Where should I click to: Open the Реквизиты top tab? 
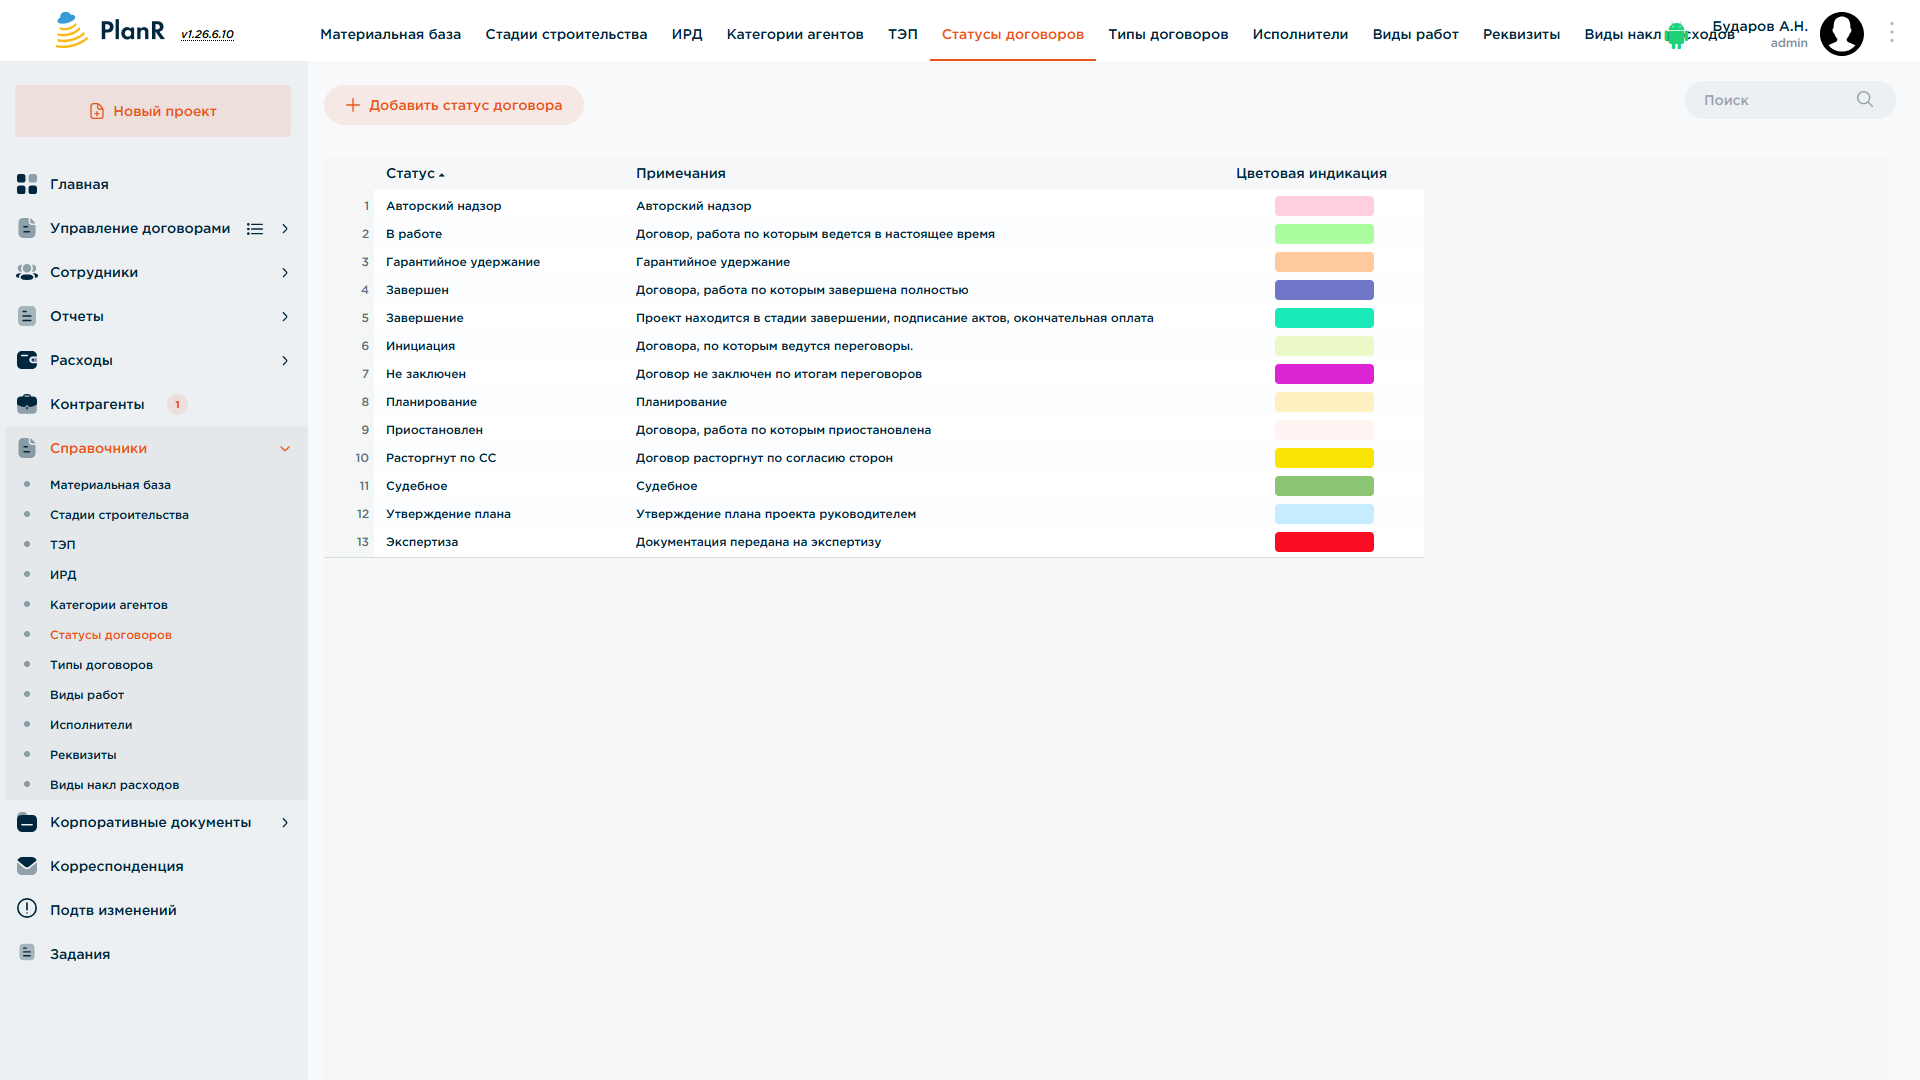point(1521,34)
